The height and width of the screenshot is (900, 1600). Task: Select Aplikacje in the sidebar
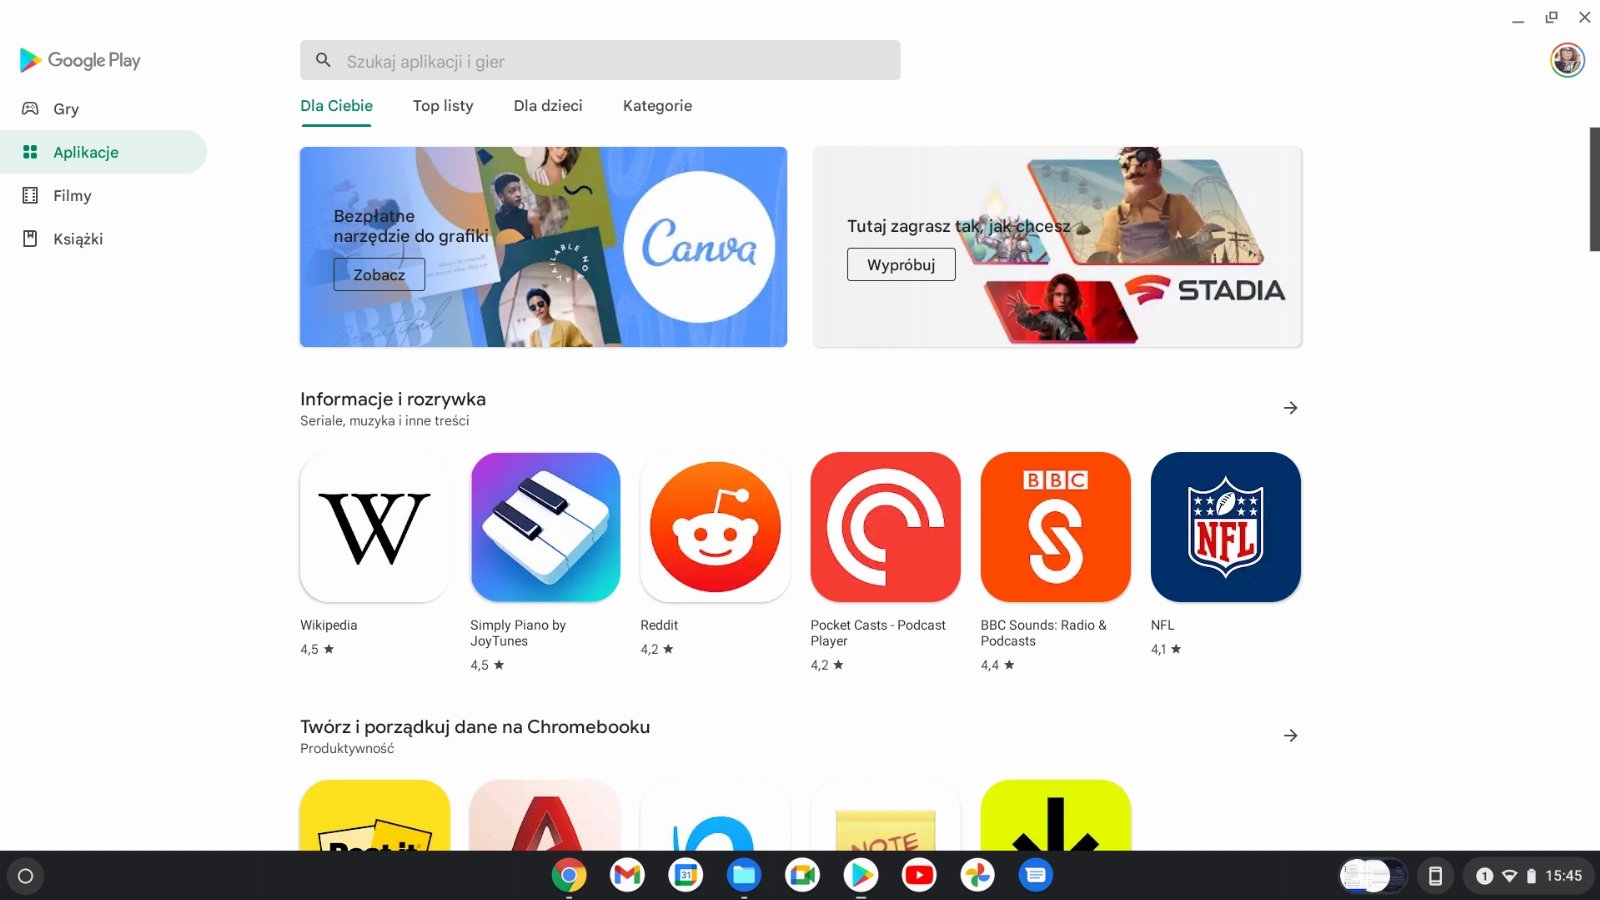coord(103,152)
